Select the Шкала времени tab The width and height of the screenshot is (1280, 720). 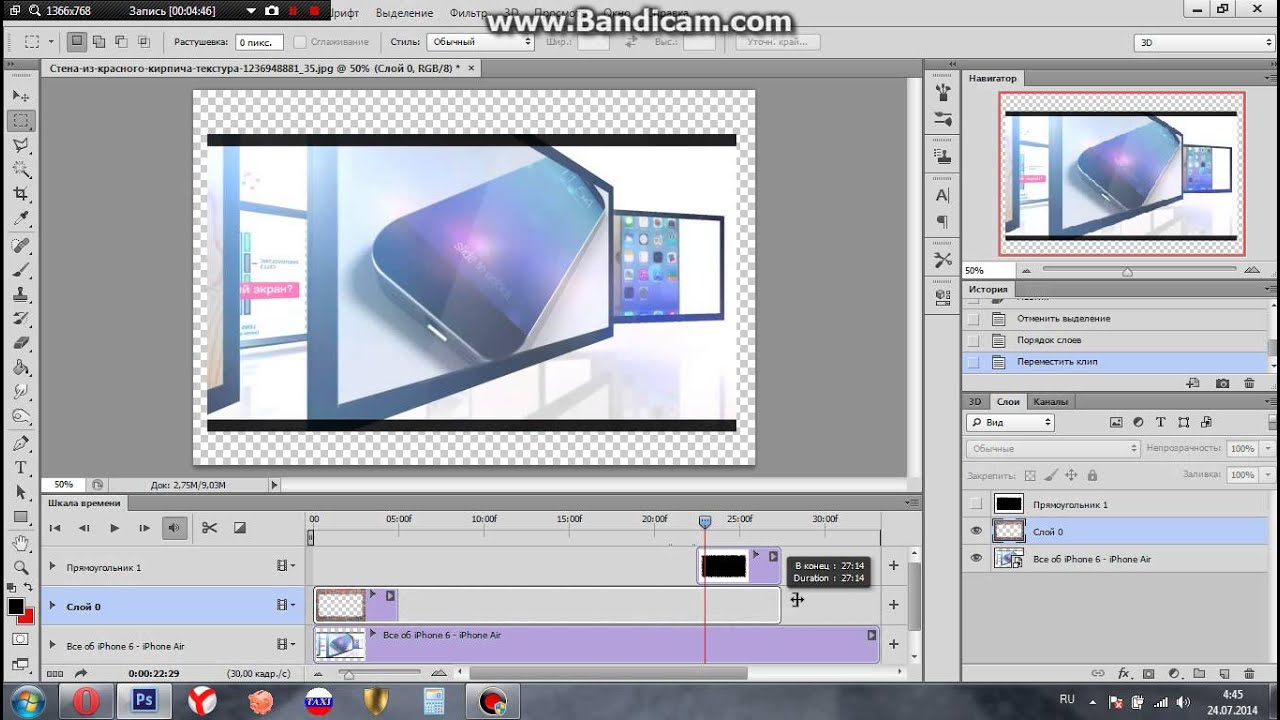[x=84, y=503]
